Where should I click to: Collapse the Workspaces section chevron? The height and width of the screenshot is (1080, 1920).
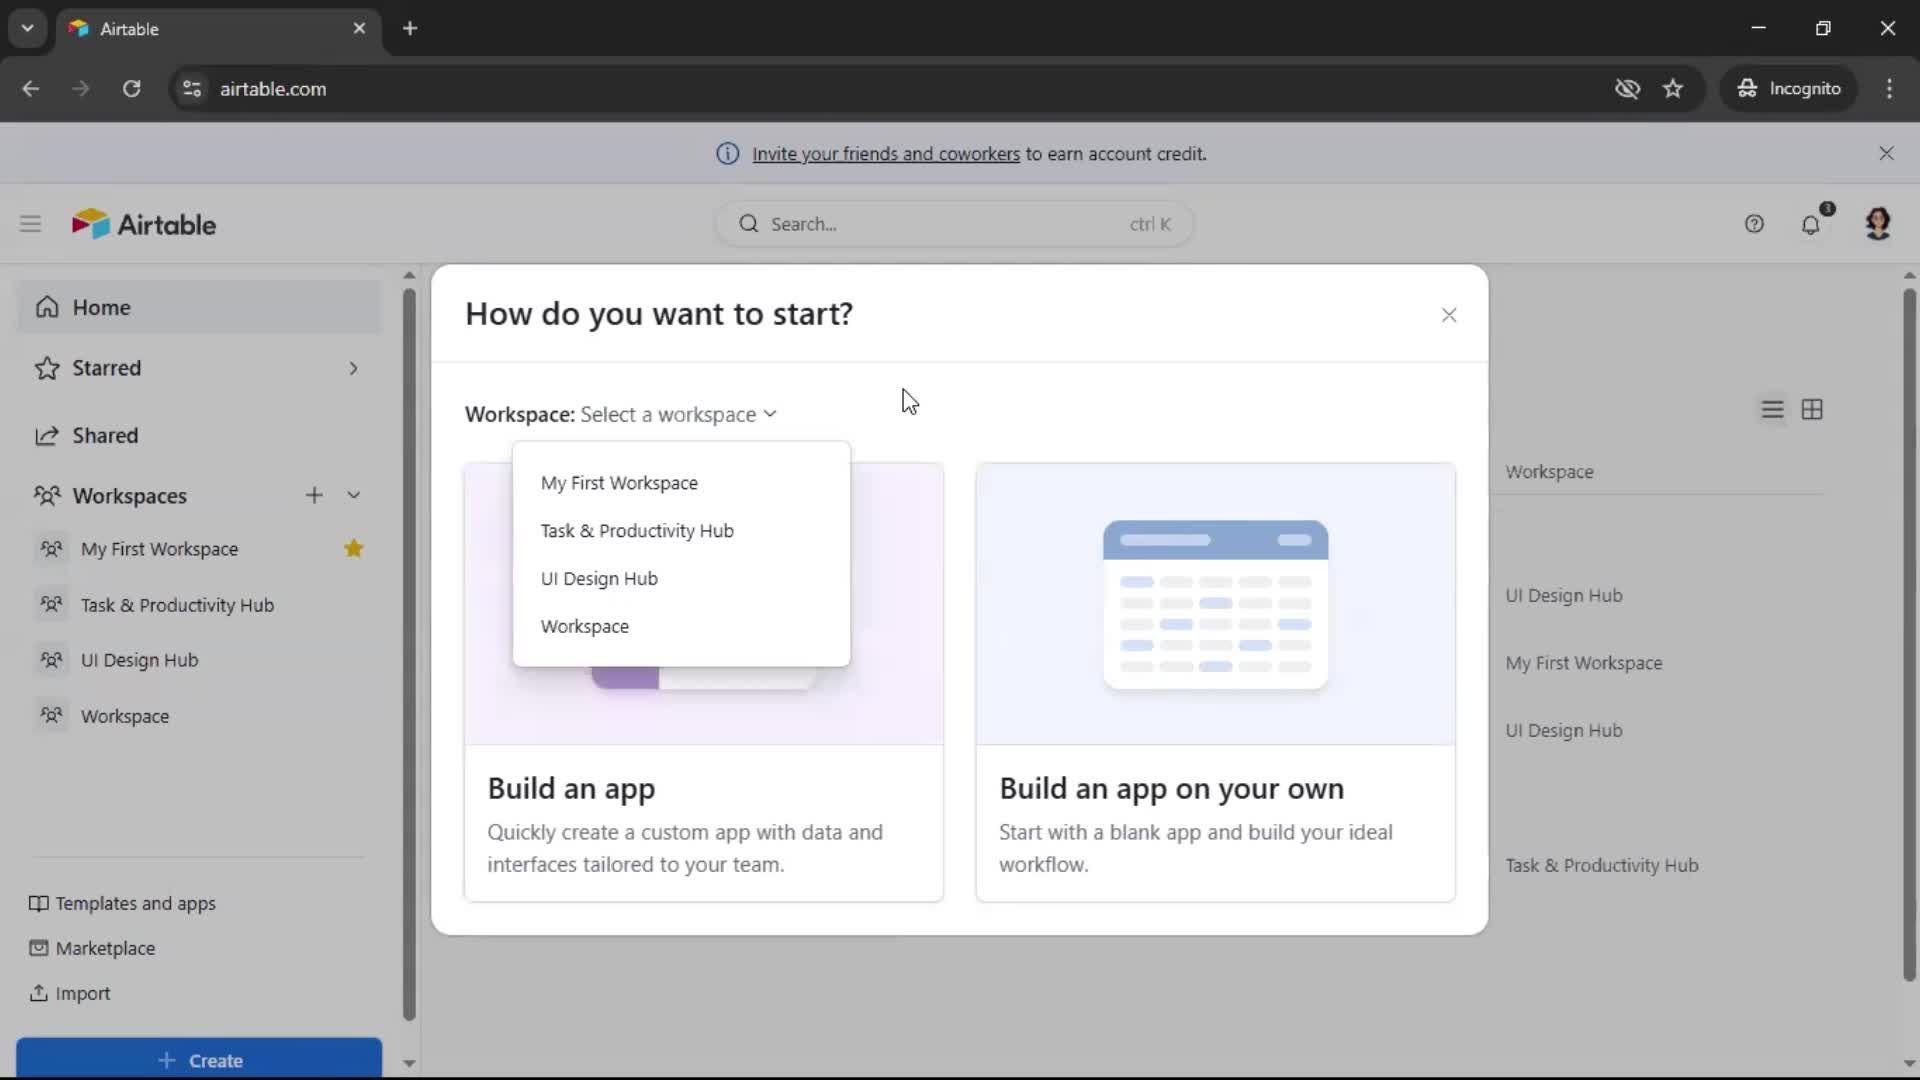(x=353, y=495)
